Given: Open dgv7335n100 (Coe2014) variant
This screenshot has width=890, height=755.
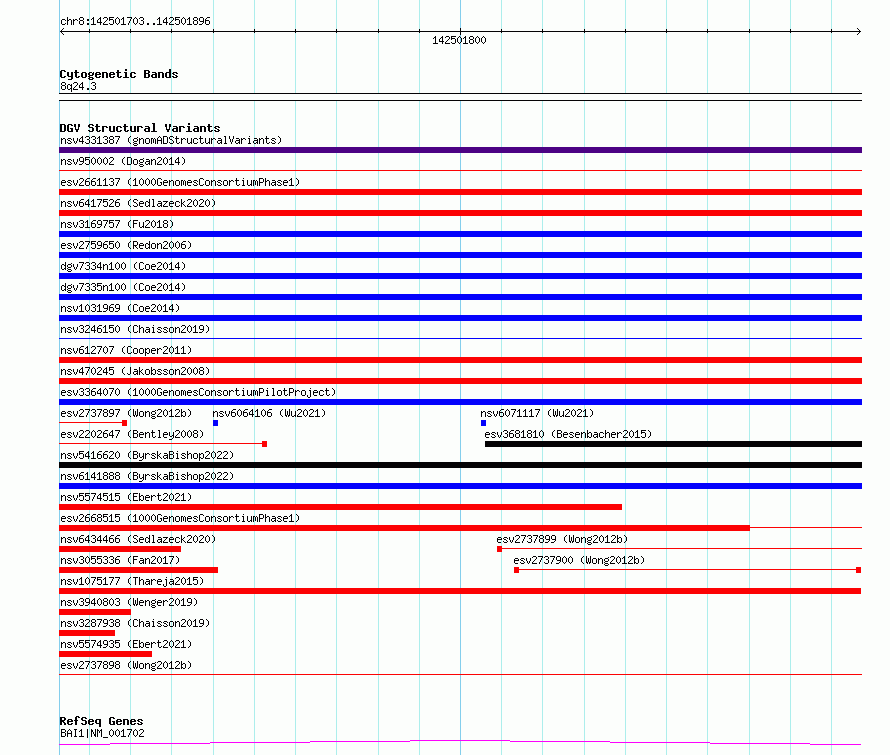Looking at the screenshot, I should [123, 287].
